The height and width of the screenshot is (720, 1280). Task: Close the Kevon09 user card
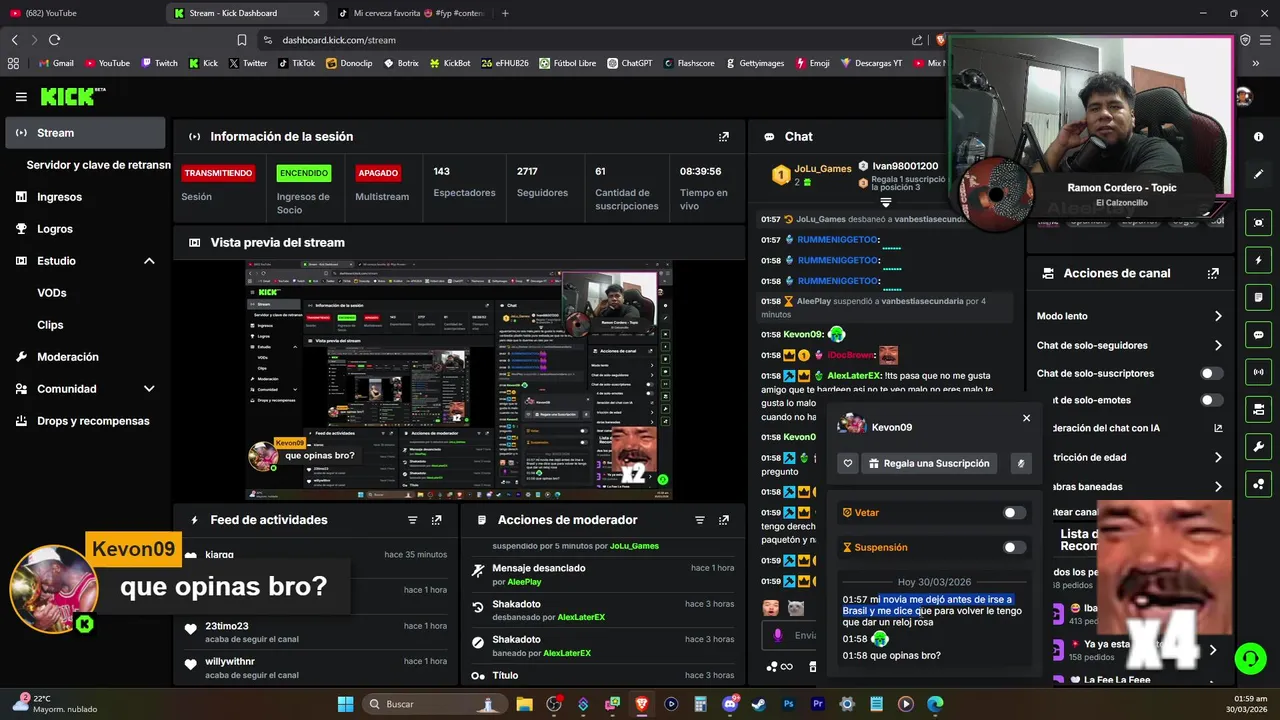pyautogui.click(x=1026, y=418)
